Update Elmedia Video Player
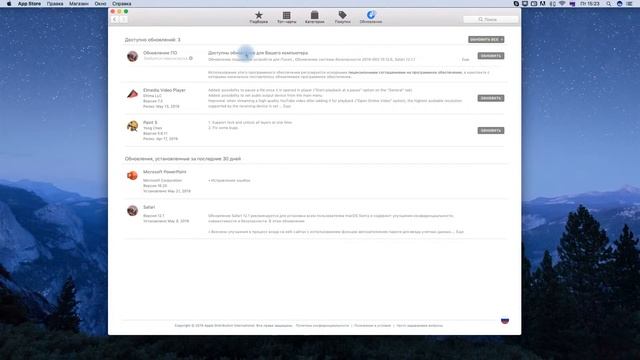 [x=491, y=98]
